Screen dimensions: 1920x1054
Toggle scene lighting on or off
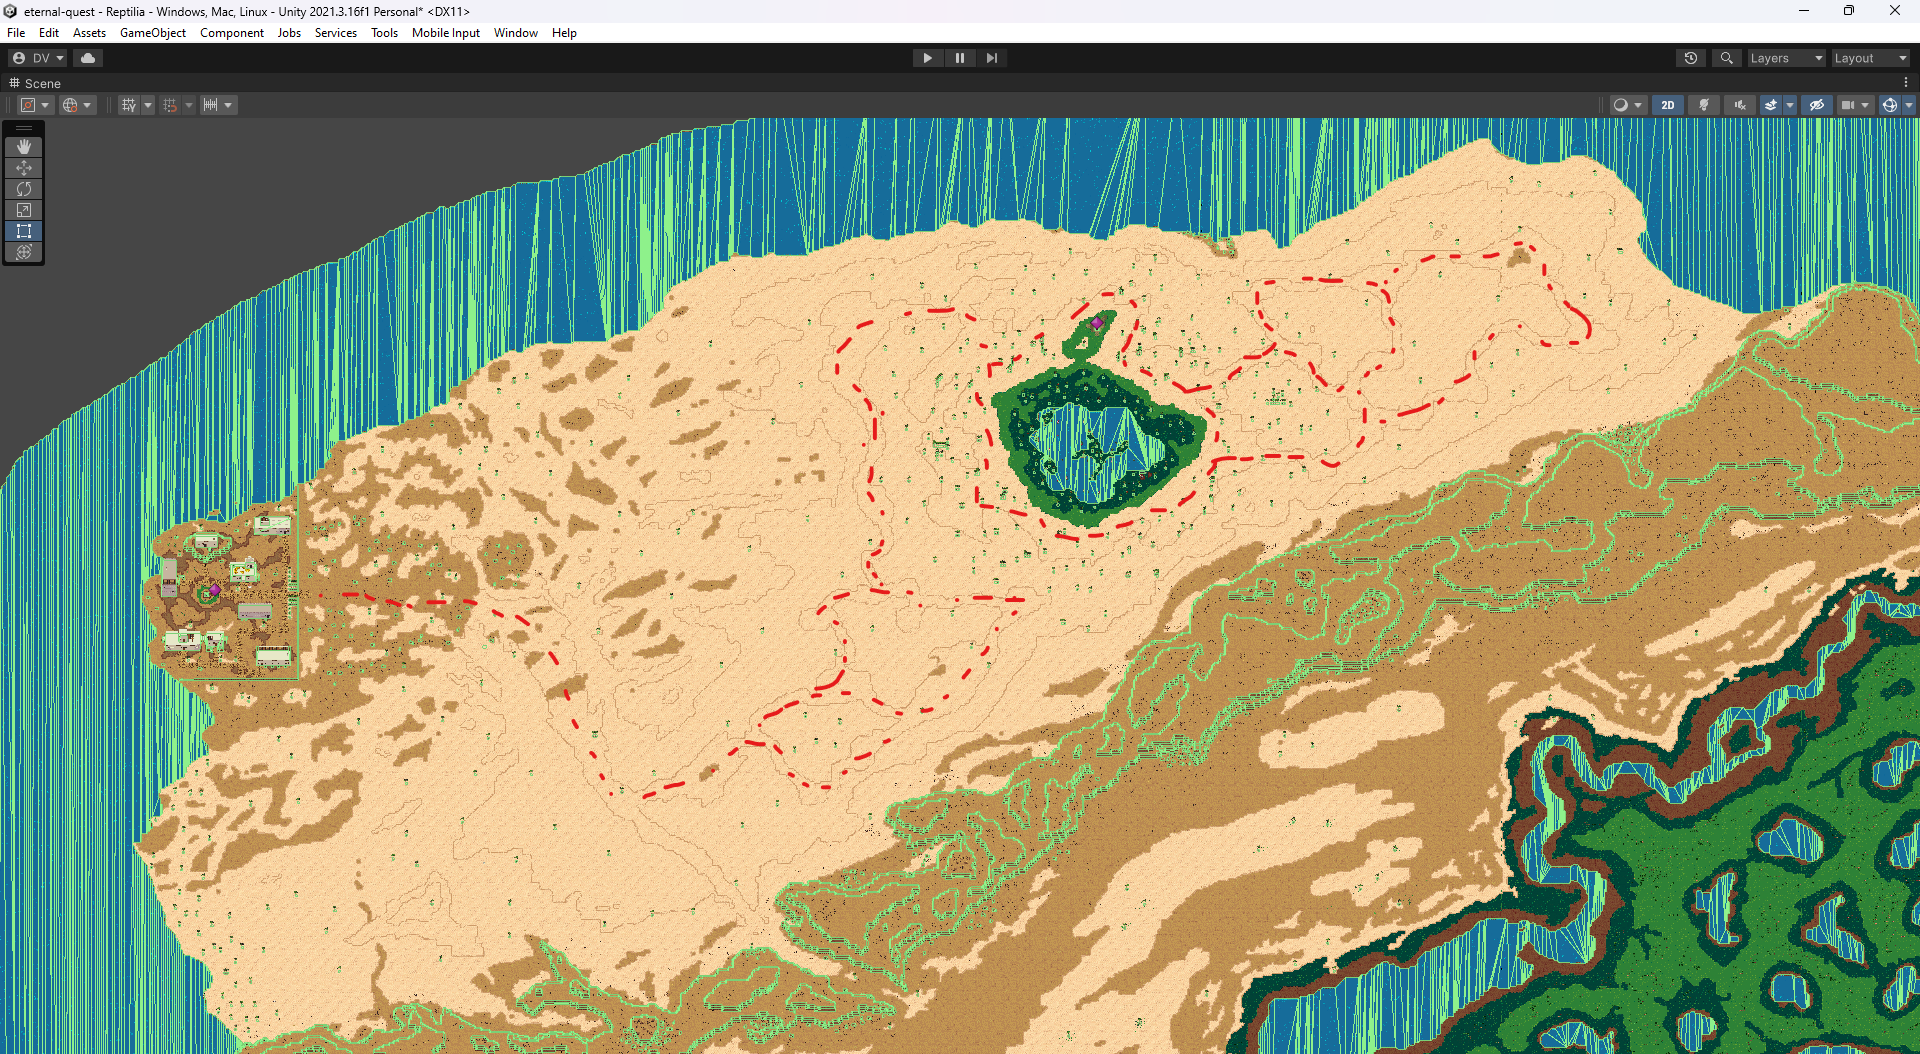coord(1704,105)
